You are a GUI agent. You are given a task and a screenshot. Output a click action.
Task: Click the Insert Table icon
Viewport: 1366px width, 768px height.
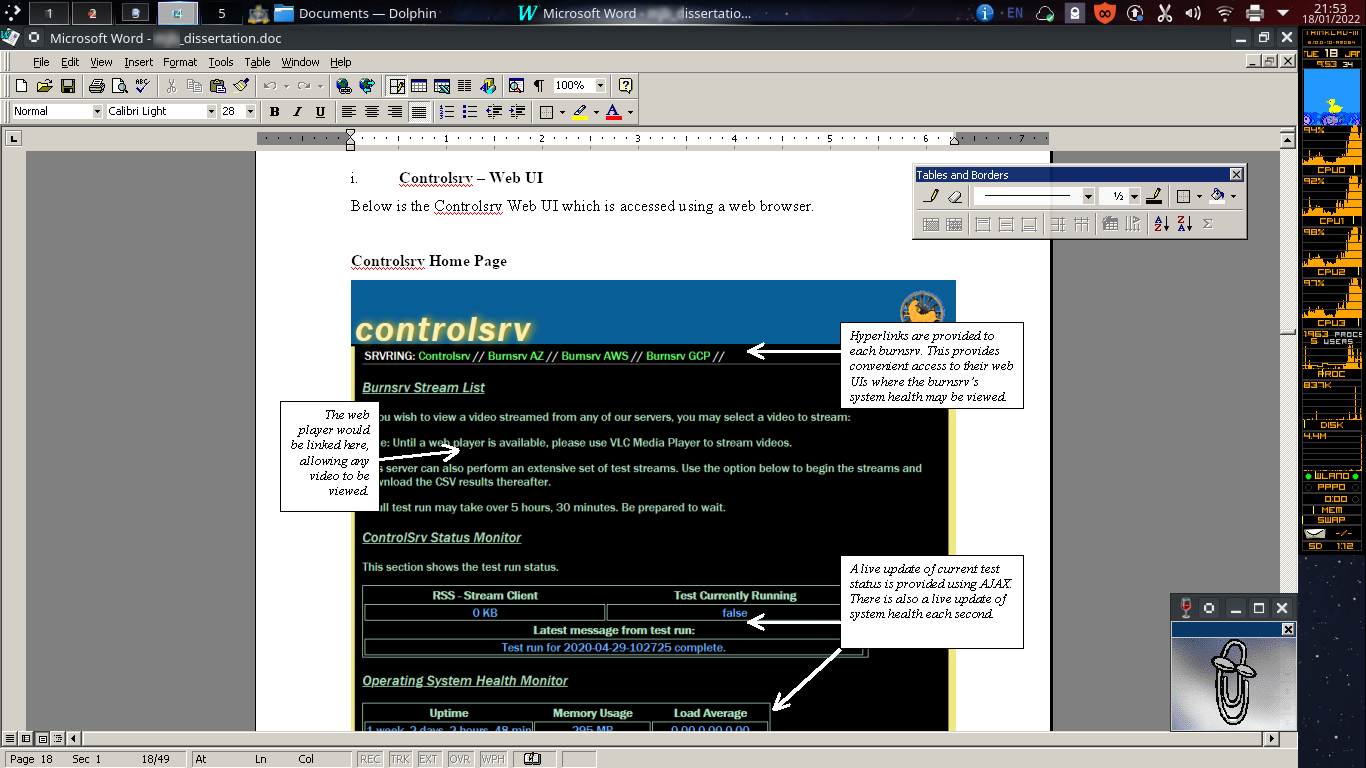[418, 86]
